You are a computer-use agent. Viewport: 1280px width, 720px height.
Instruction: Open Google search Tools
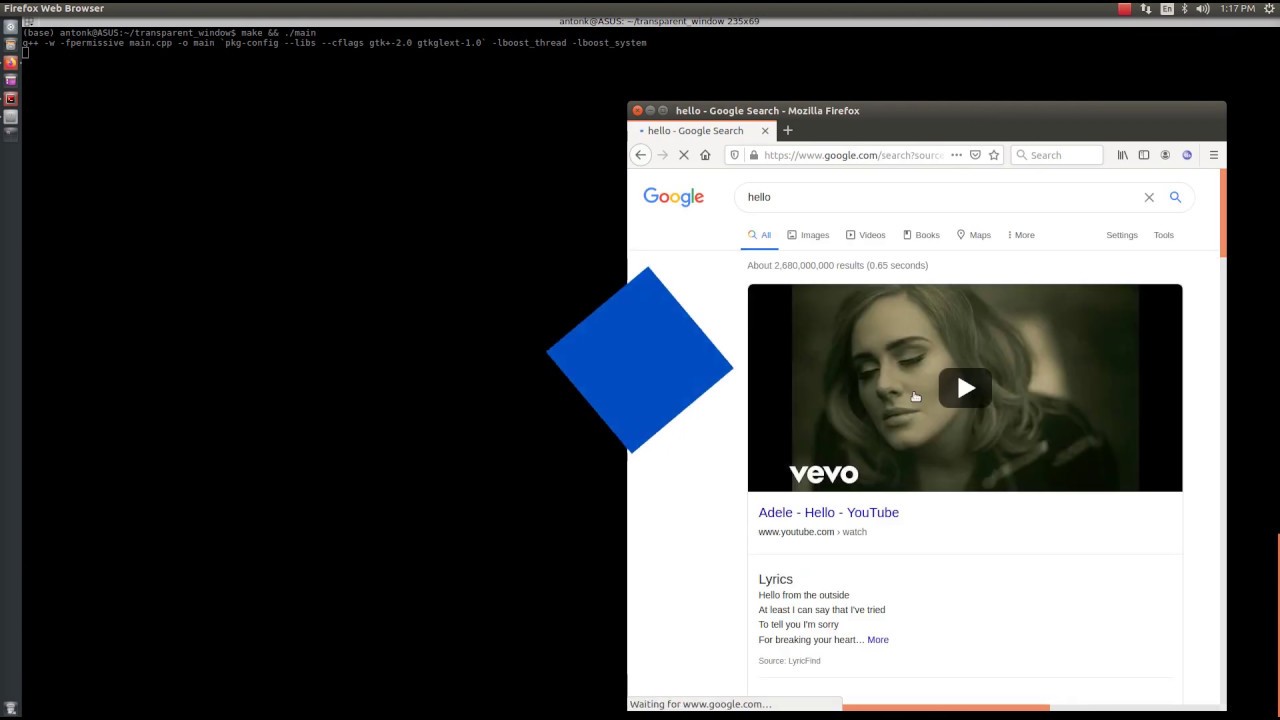1163,235
